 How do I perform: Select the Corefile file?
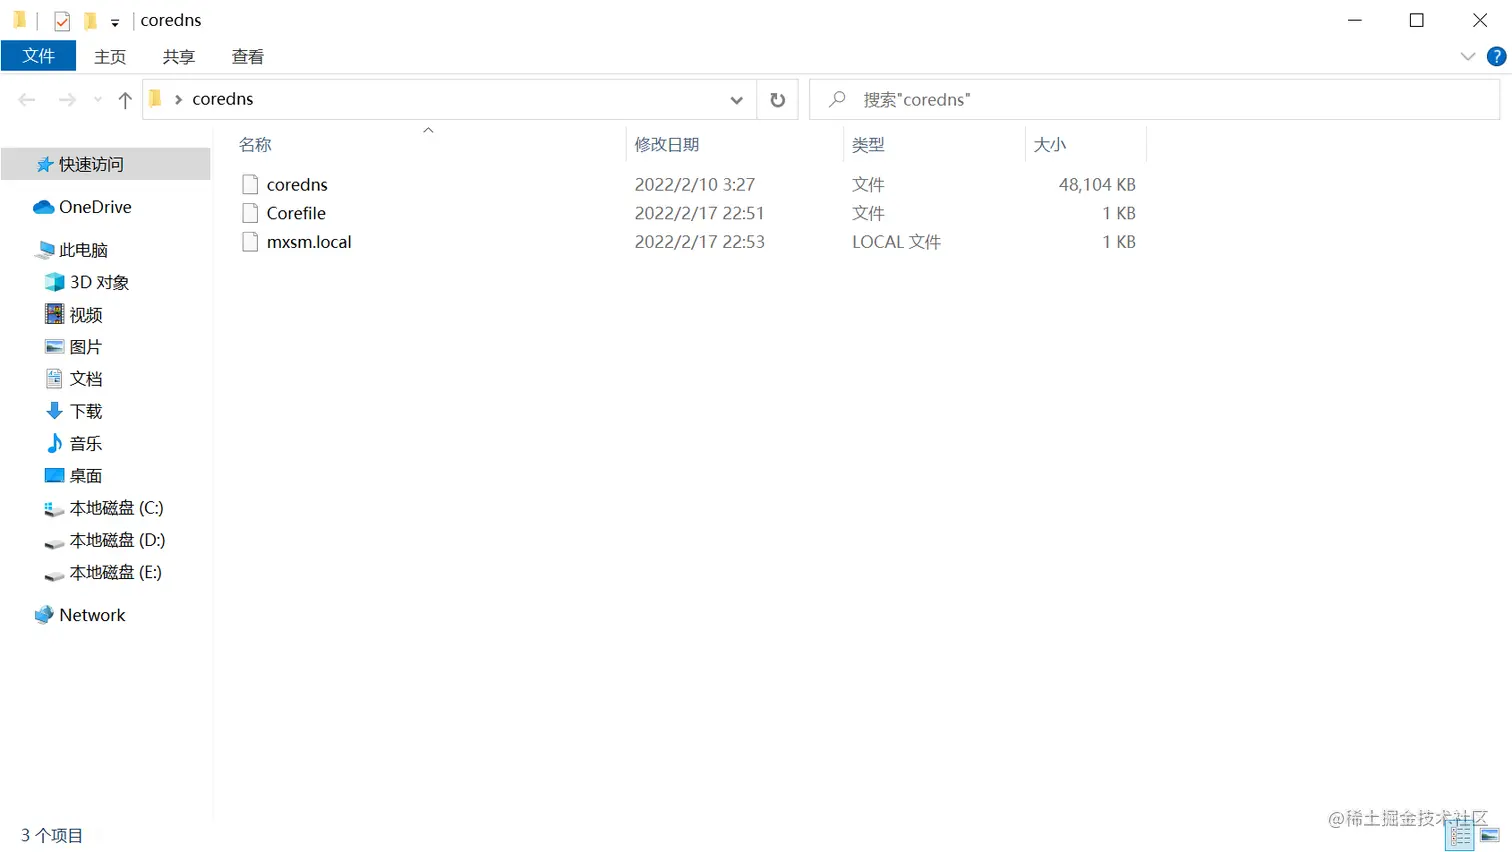[296, 213]
